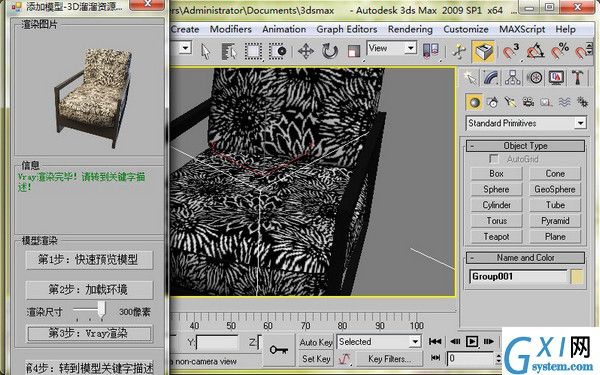This screenshot has width=600, height=375.
Task: Open Select by Name list tool
Action: (x=229, y=51)
